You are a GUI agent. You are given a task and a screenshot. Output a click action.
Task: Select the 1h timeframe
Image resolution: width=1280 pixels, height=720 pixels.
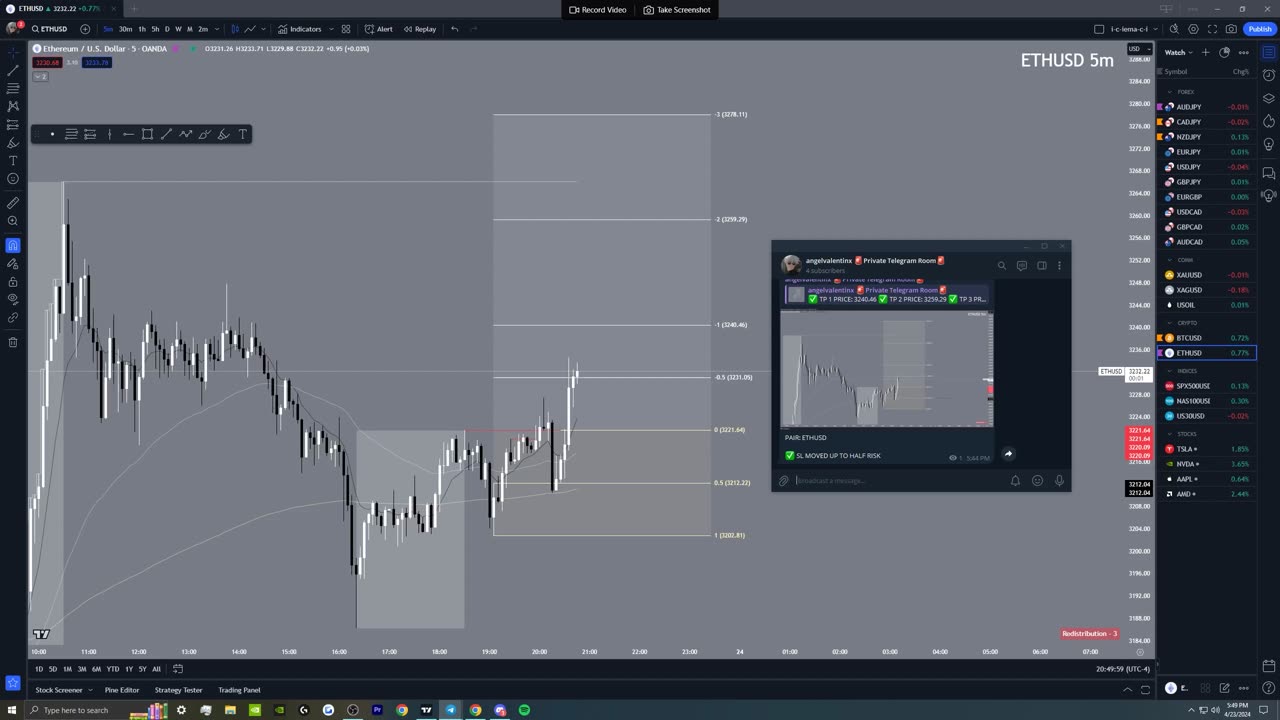[142, 29]
